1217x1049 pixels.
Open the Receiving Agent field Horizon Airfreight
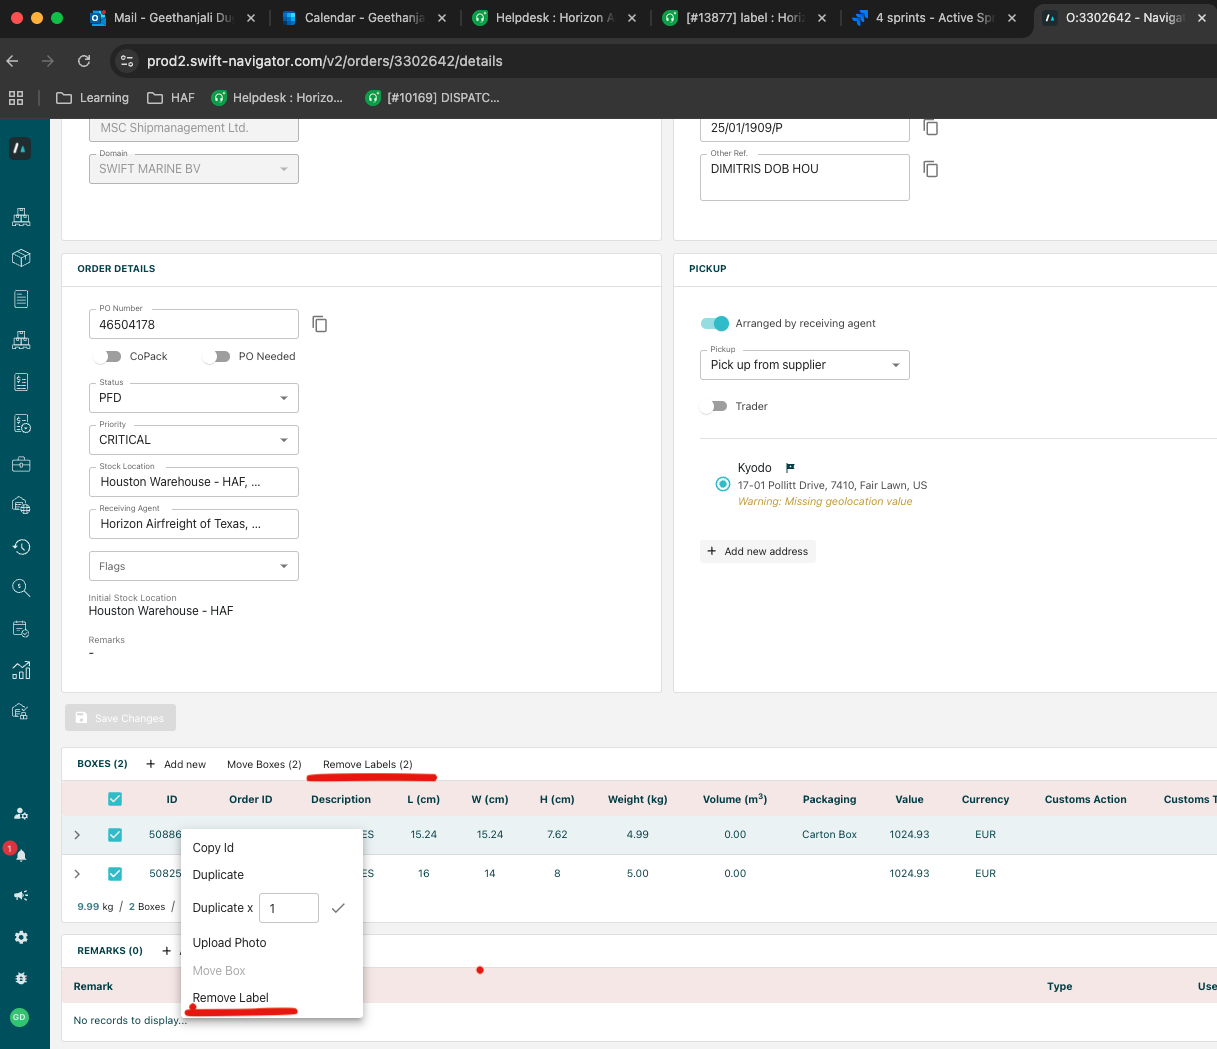194,524
